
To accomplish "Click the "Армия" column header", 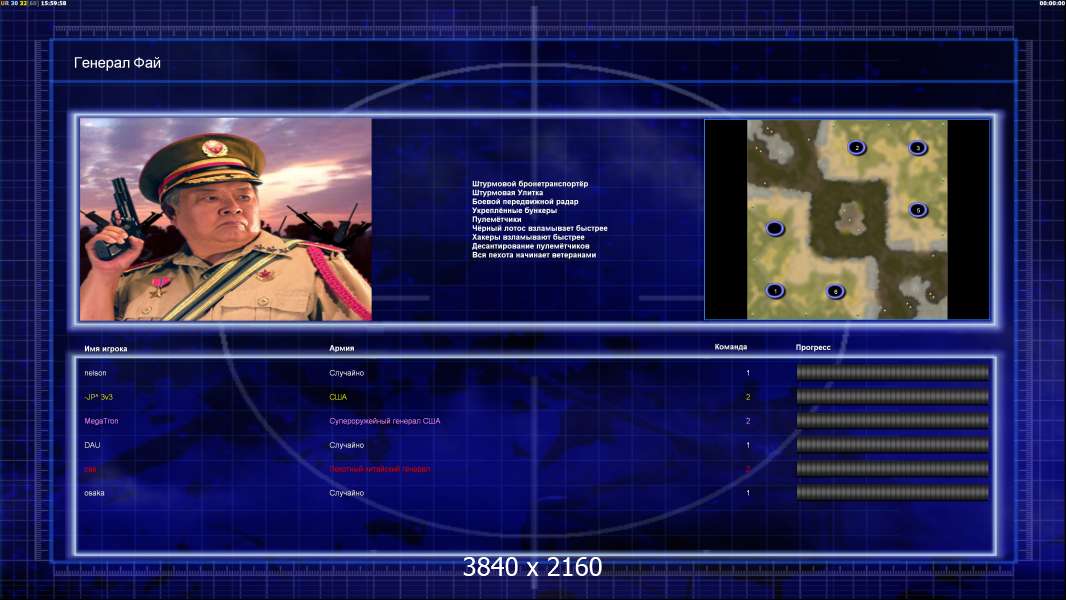I will click(x=341, y=348).
